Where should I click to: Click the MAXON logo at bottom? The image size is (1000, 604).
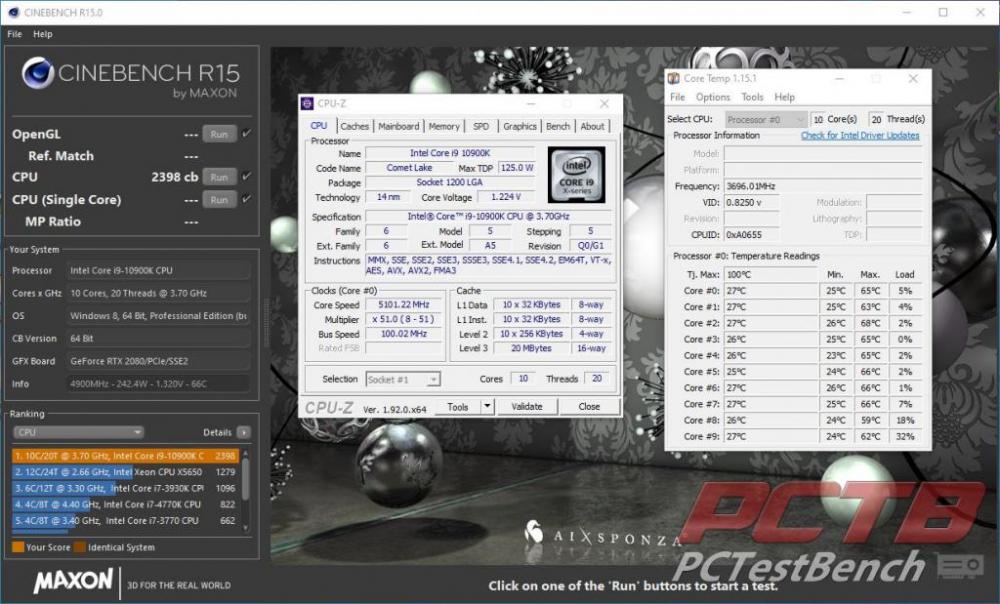click(x=73, y=581)
